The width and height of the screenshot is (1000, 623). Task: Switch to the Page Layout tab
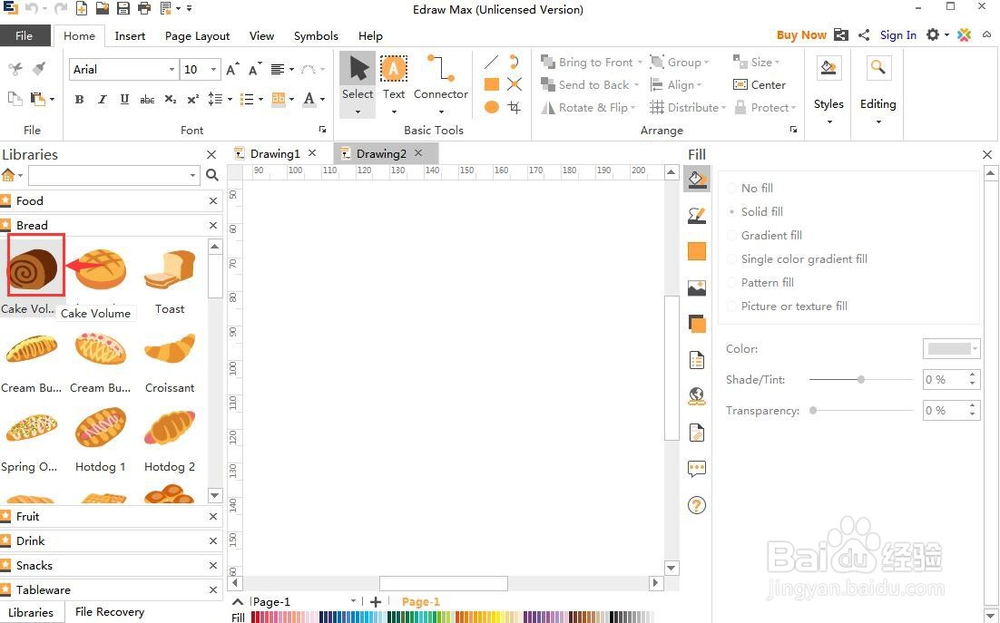[197, 36]
